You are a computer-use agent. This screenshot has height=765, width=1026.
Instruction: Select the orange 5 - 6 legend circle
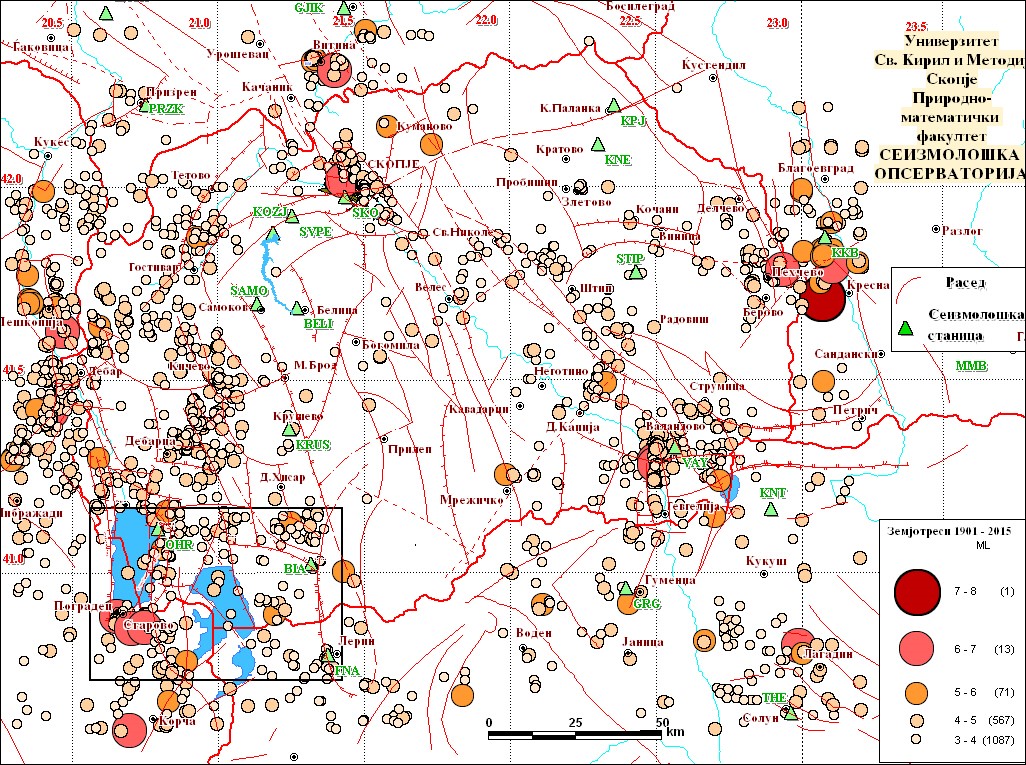(x=917, y=692)
